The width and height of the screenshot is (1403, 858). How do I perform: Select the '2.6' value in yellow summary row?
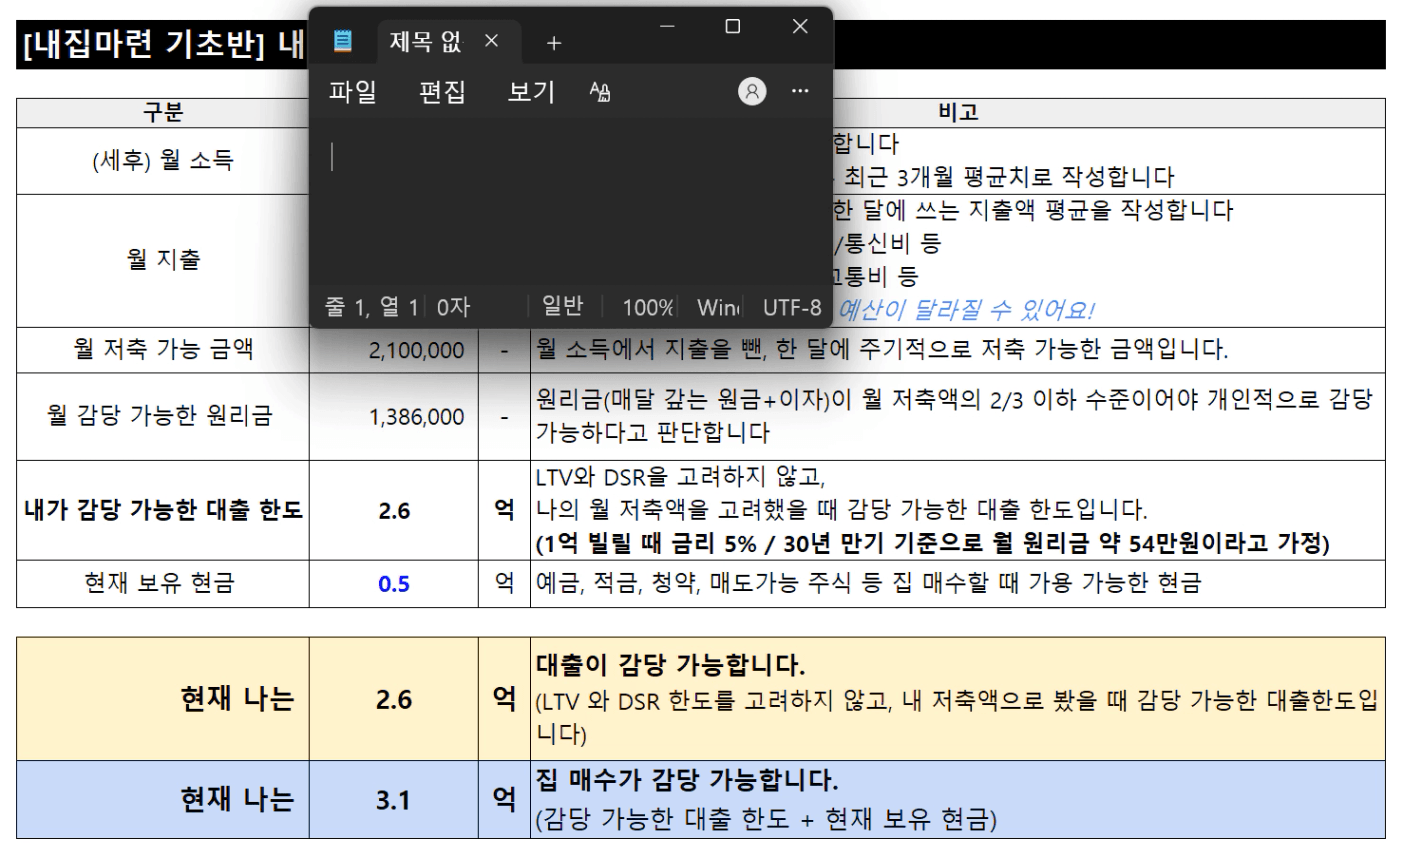394,700
